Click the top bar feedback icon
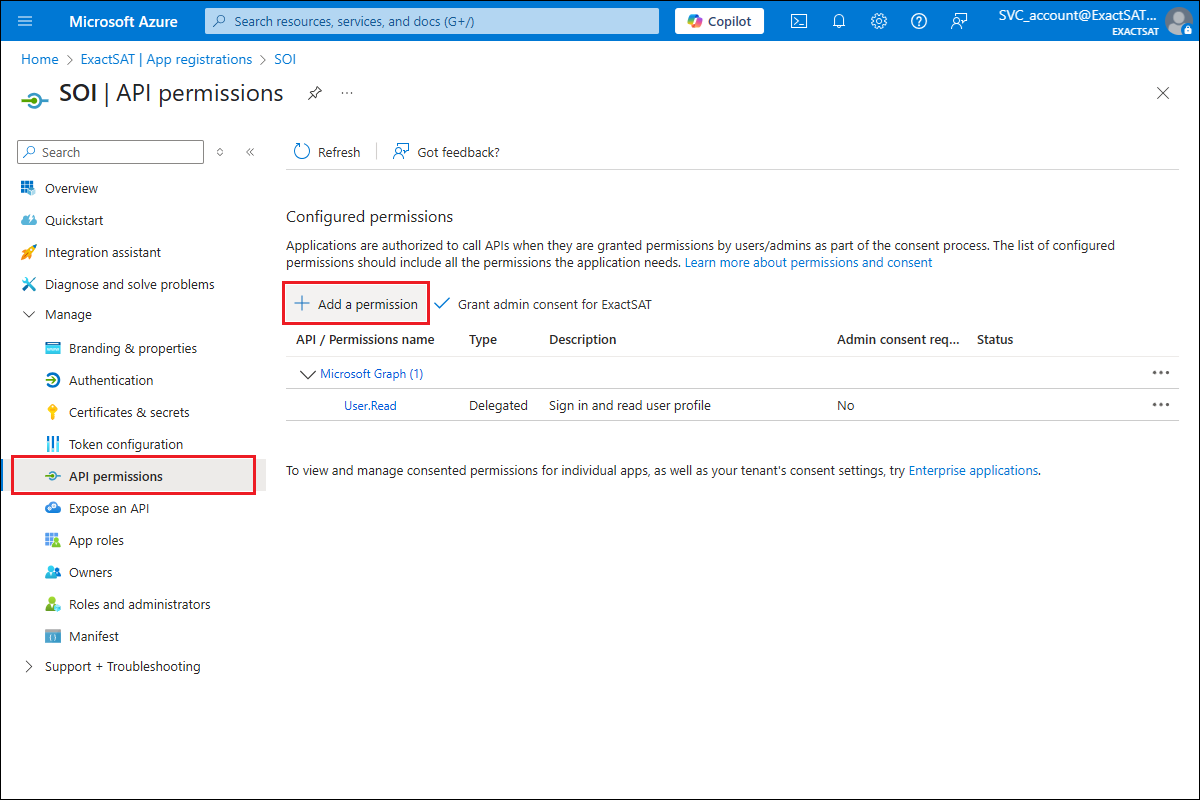 959,21
